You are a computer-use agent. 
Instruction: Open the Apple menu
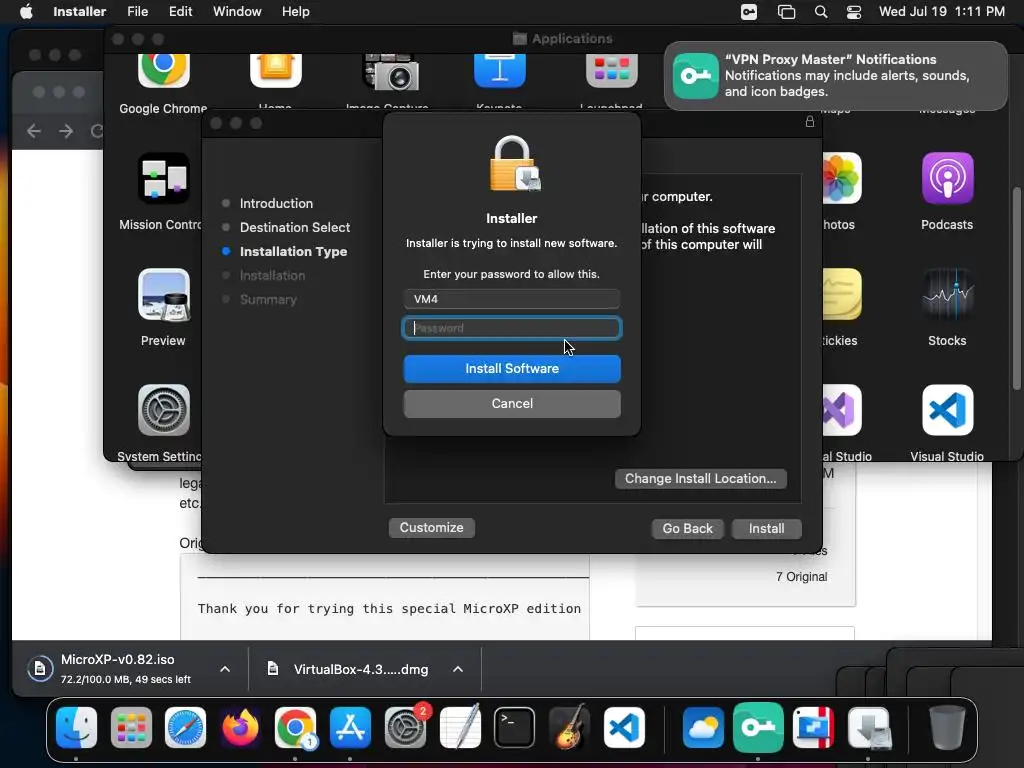pyautogui.click(x=26, y=12)
